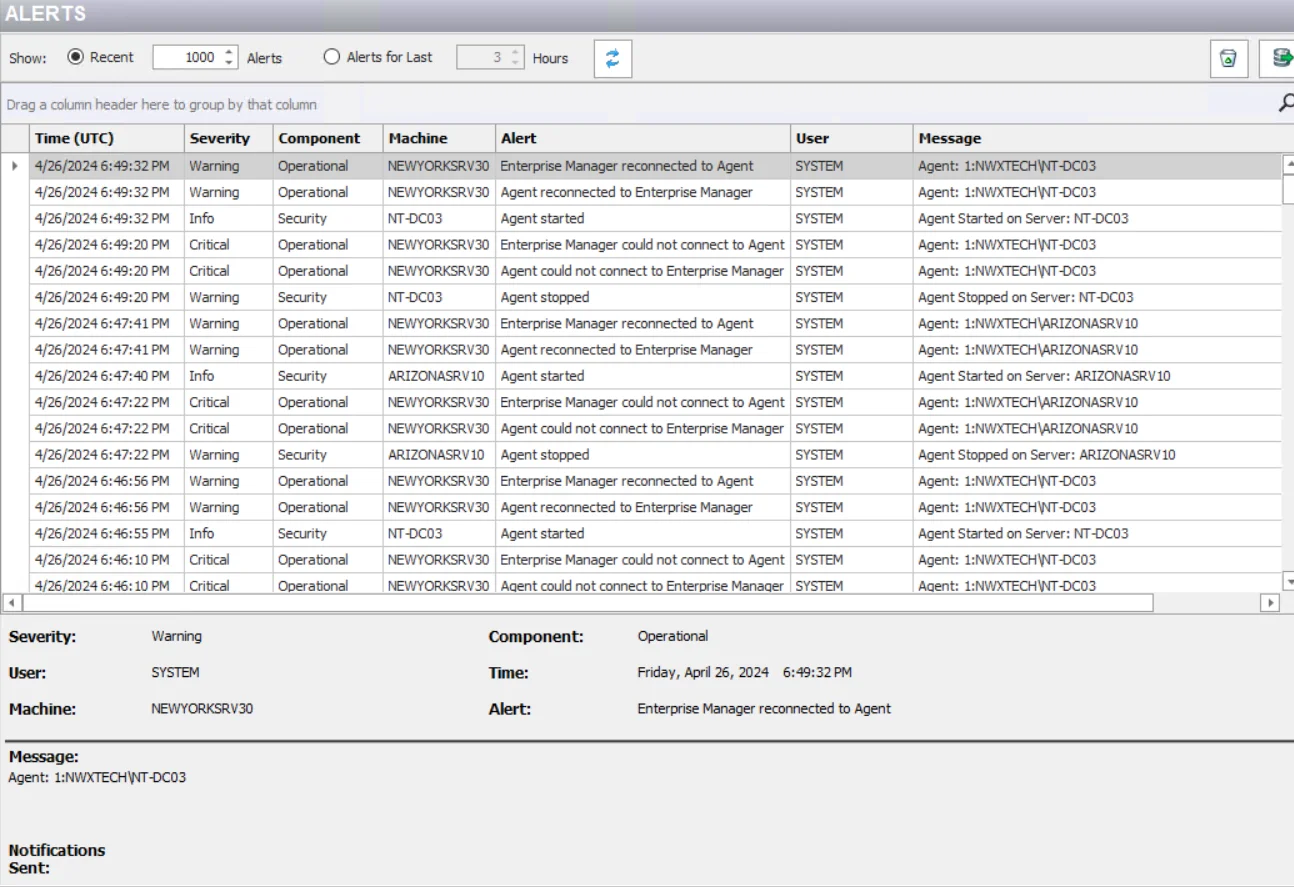Sort by the User column header

[x=851, y=138]
